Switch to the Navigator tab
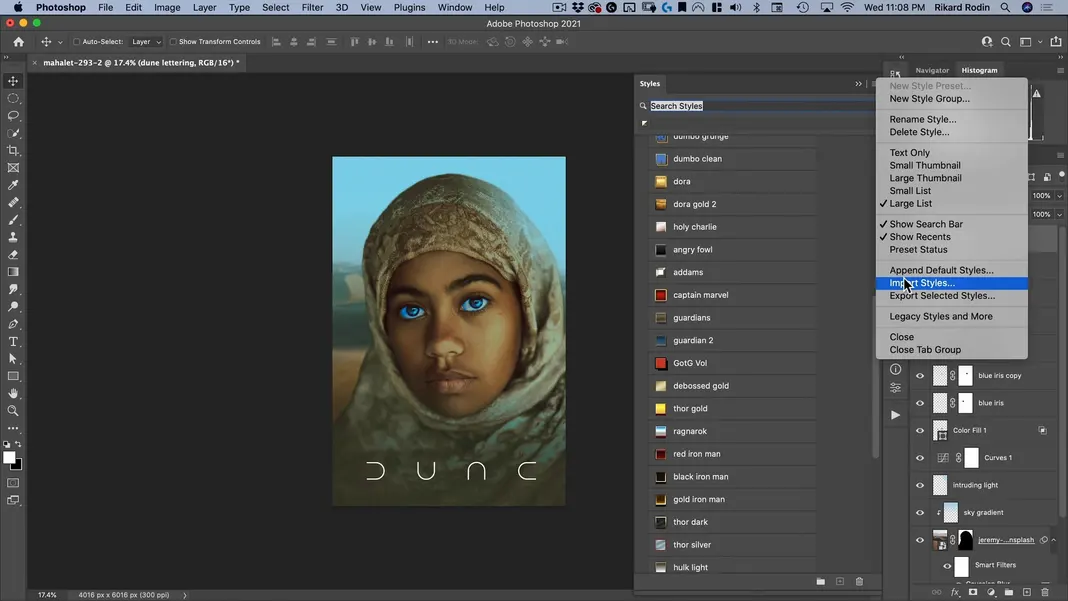The height and width of the screenshot is (601, 1068). coord(932,70)
